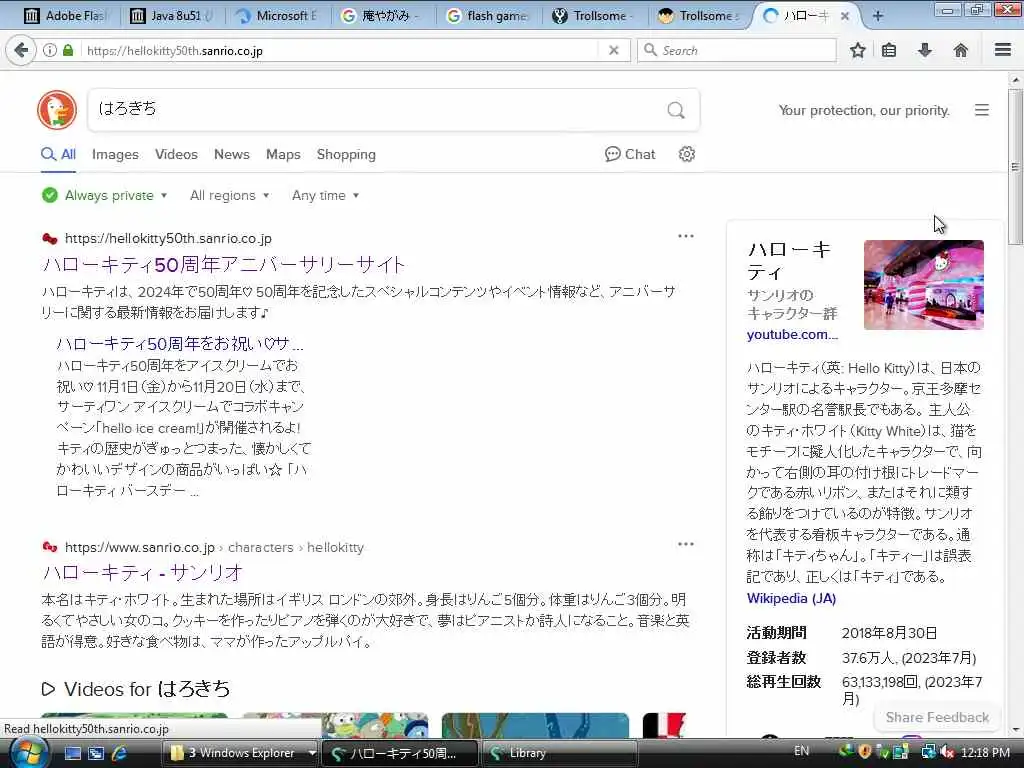This screenshot has width=1024, height=768.
Task: Click 活動期間 value 2018年8月30日
Action: [x=889, y=633]
